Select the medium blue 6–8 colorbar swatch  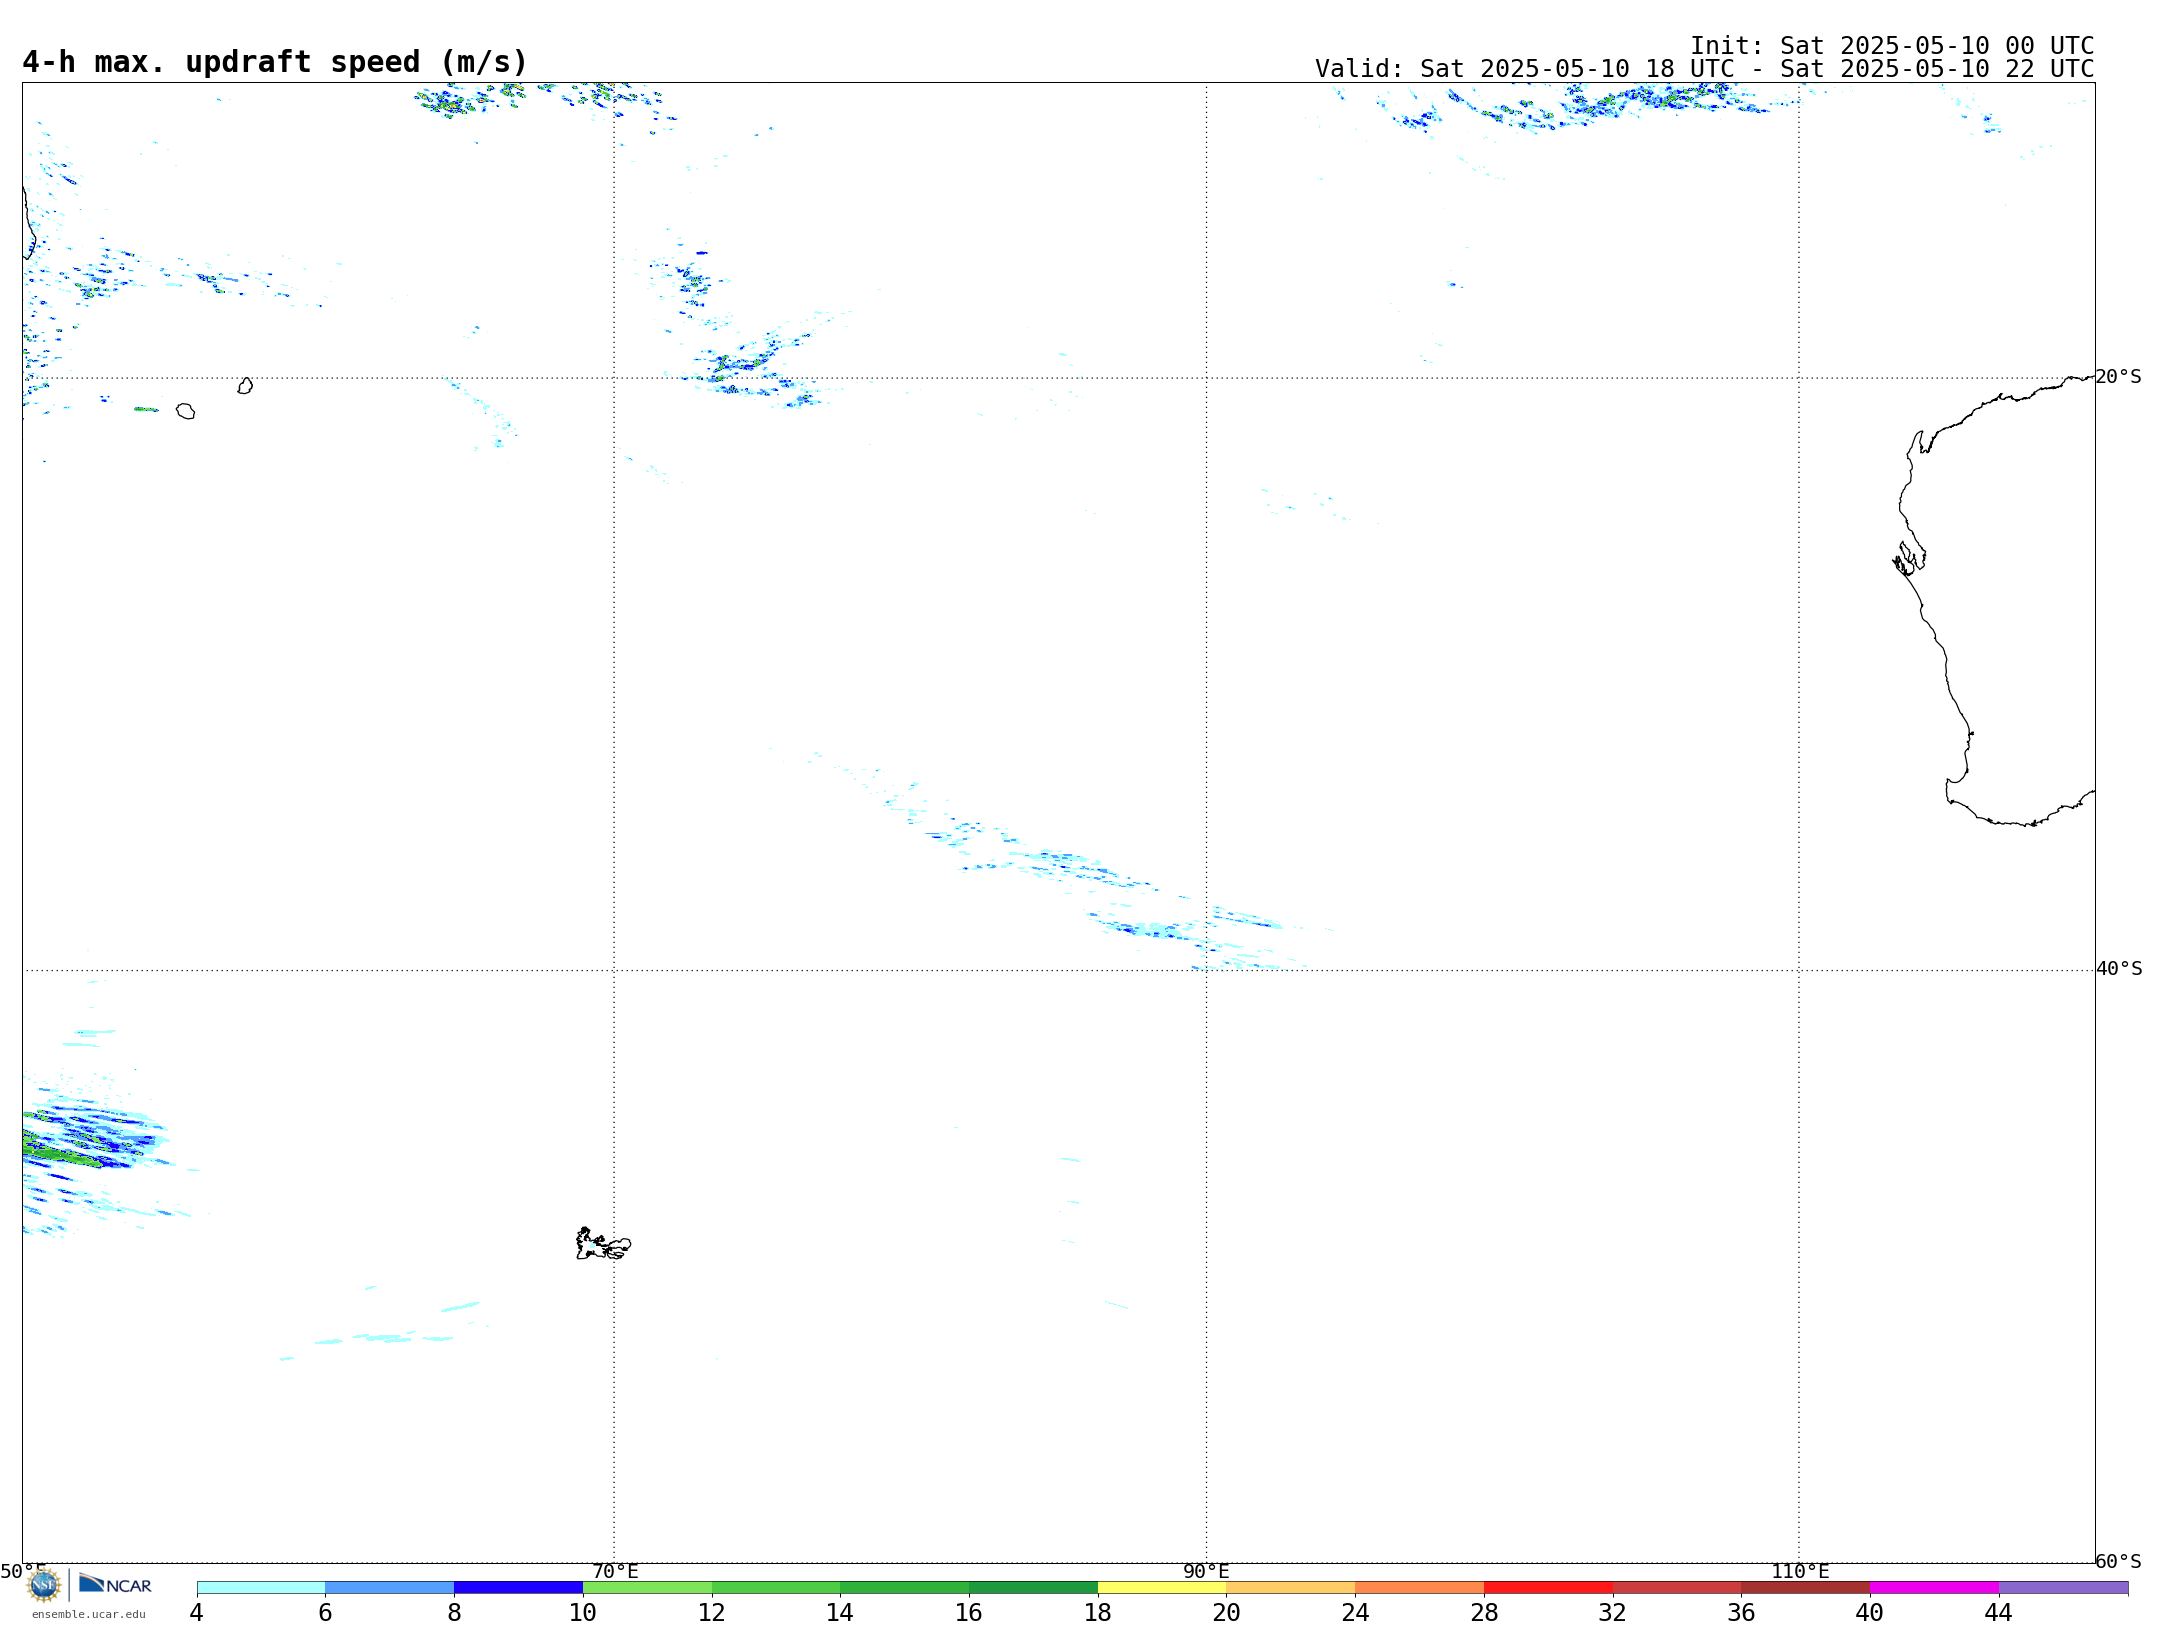[390, 1587]
